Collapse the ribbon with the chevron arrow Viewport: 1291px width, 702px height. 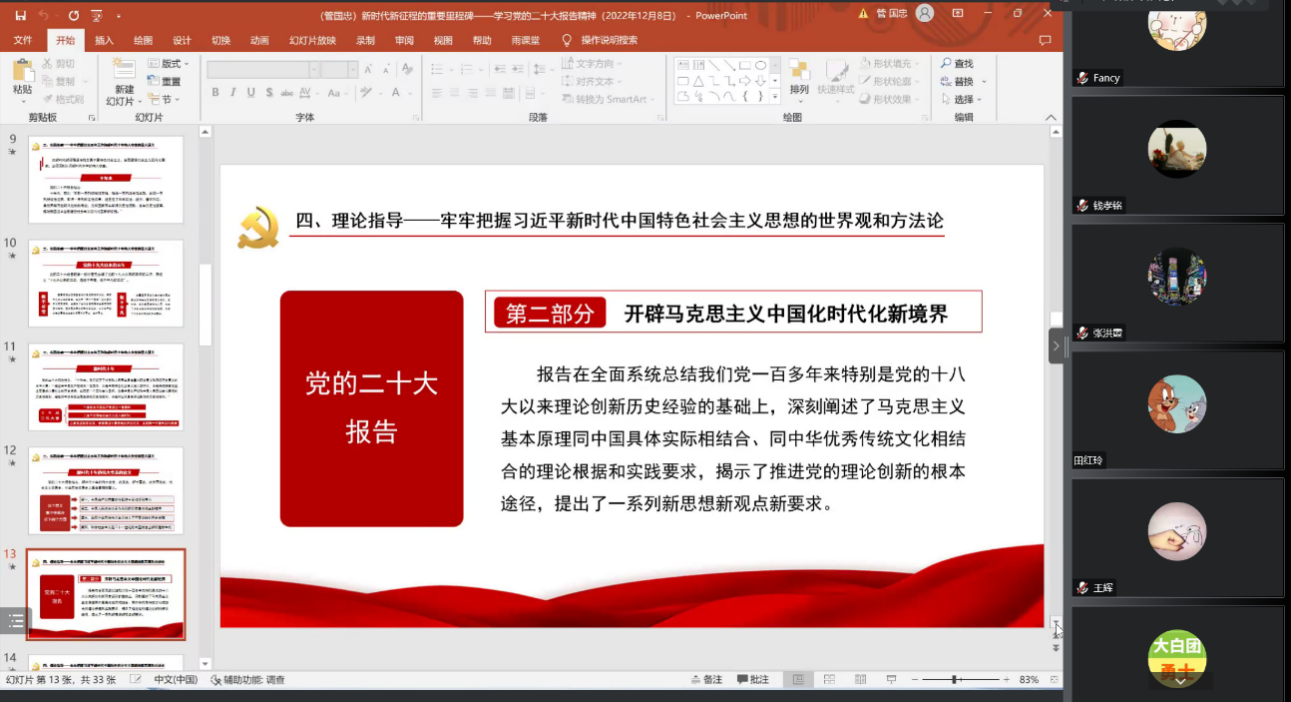1052,117
